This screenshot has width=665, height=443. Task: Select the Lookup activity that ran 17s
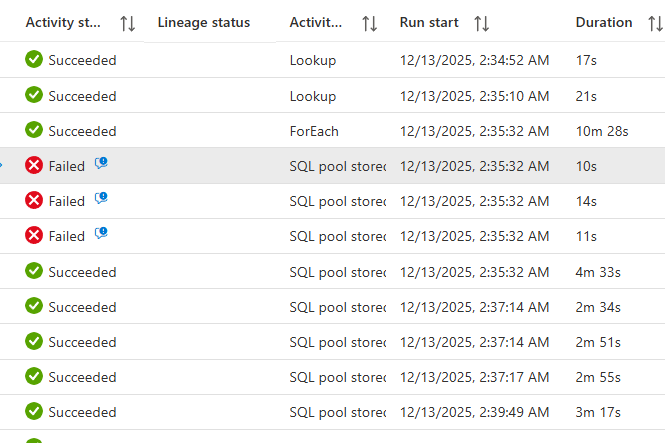pos(312,60)
